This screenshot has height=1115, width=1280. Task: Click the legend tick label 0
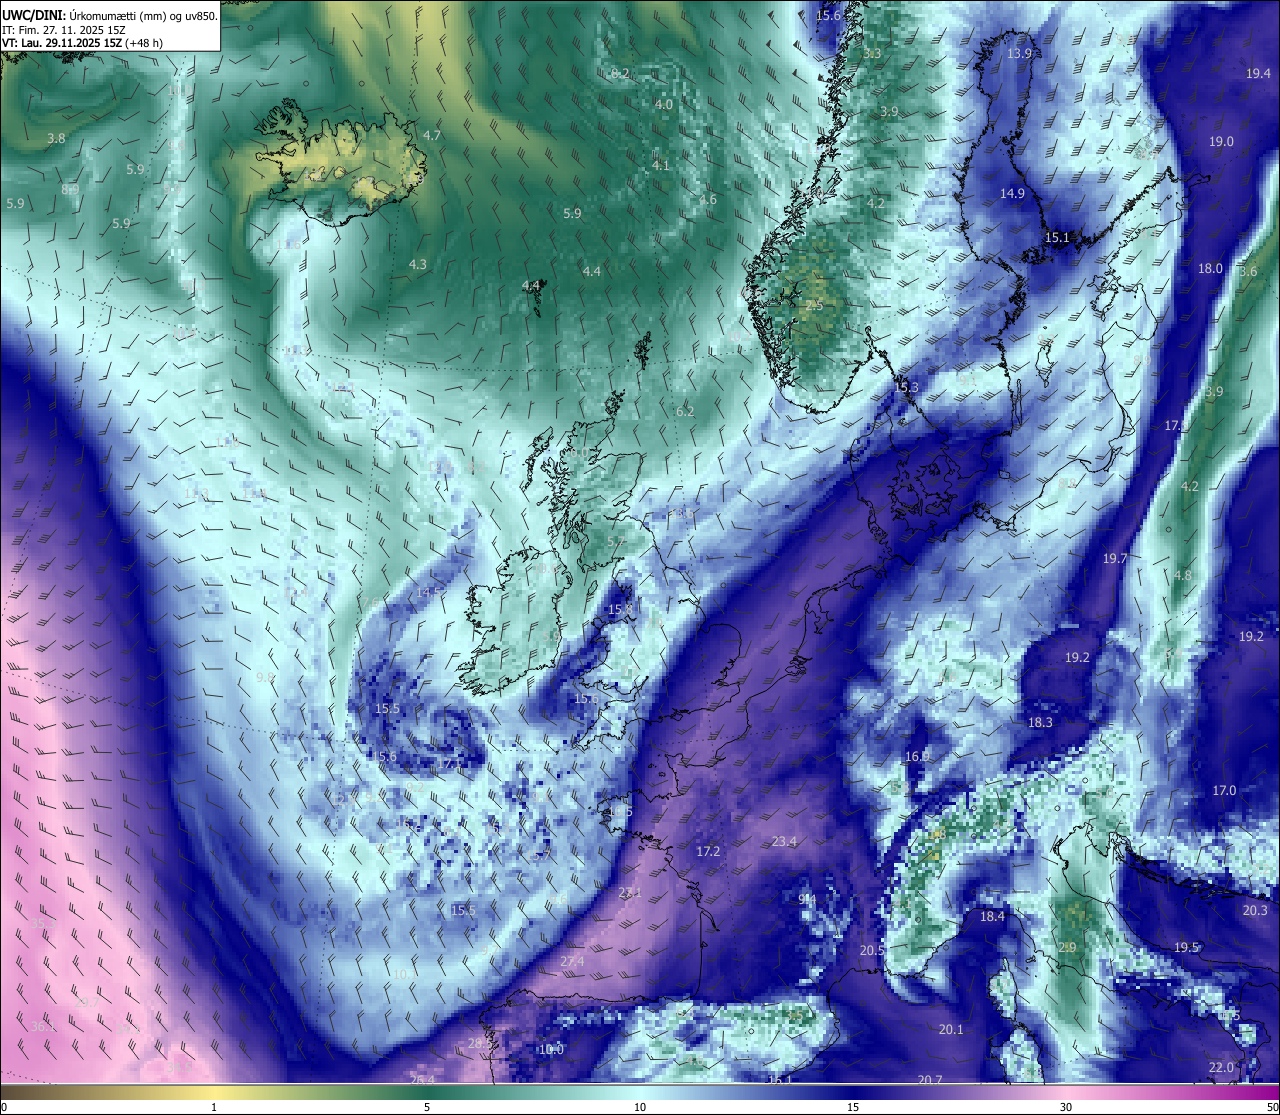pyautogui.click(x=4, y=1107)
